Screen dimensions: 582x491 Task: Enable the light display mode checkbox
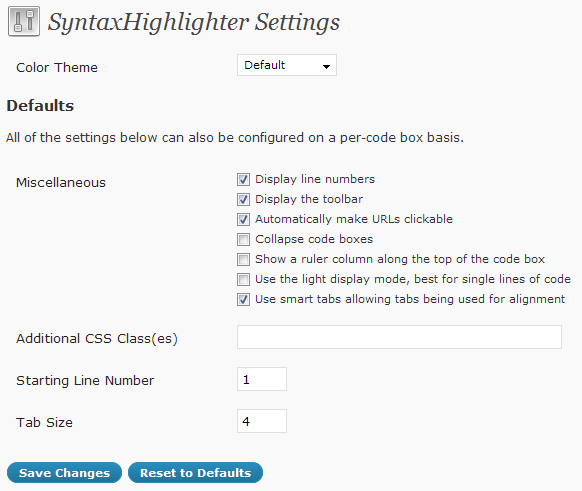click(x=243, y=279)
